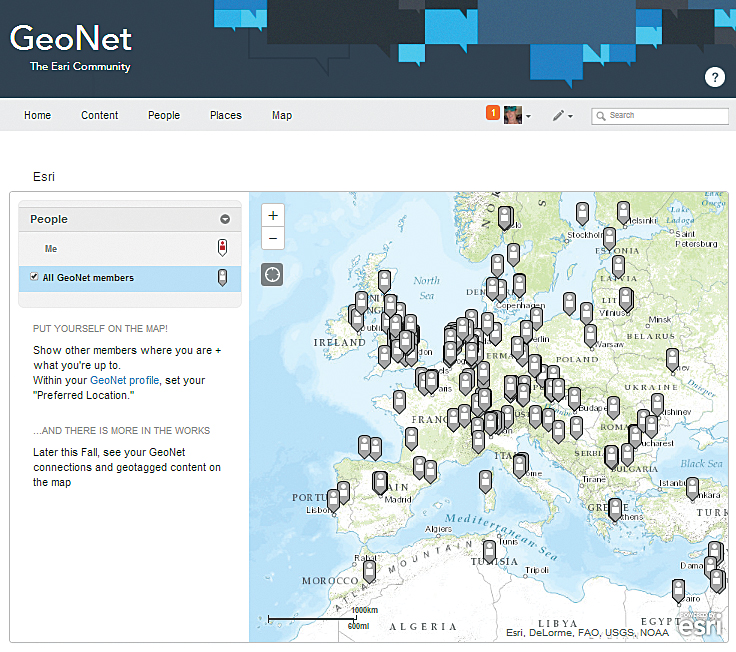
Task: Open the Content menu
Action: (100, 115)
